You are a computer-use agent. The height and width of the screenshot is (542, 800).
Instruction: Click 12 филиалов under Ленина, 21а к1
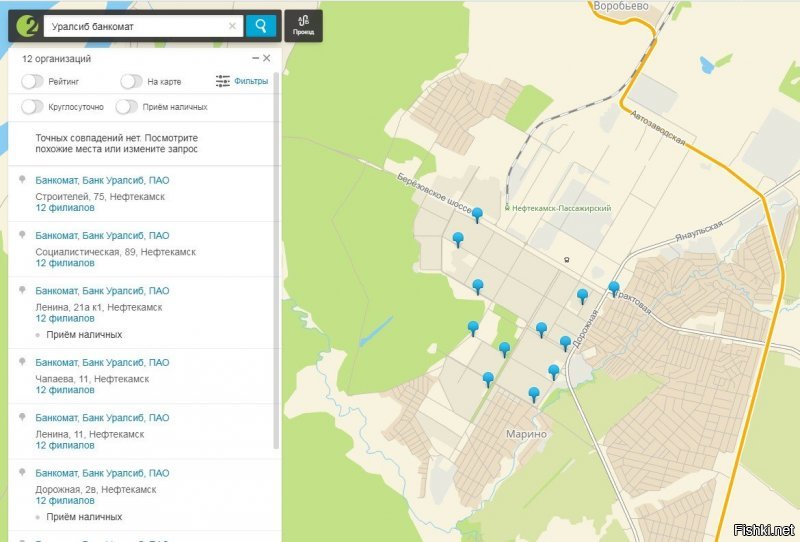[x=65, y=318]
